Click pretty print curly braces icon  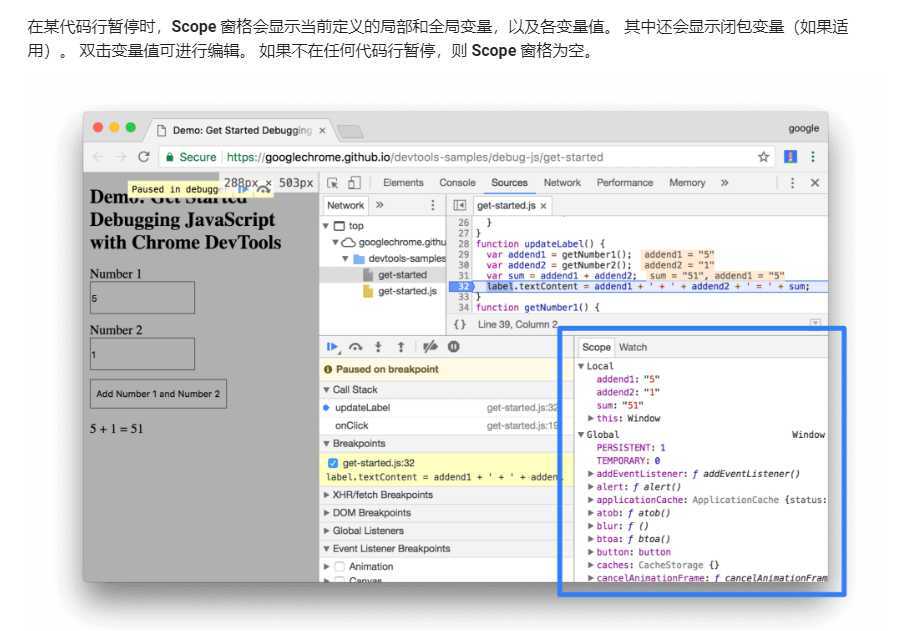(x=459, y=324)
